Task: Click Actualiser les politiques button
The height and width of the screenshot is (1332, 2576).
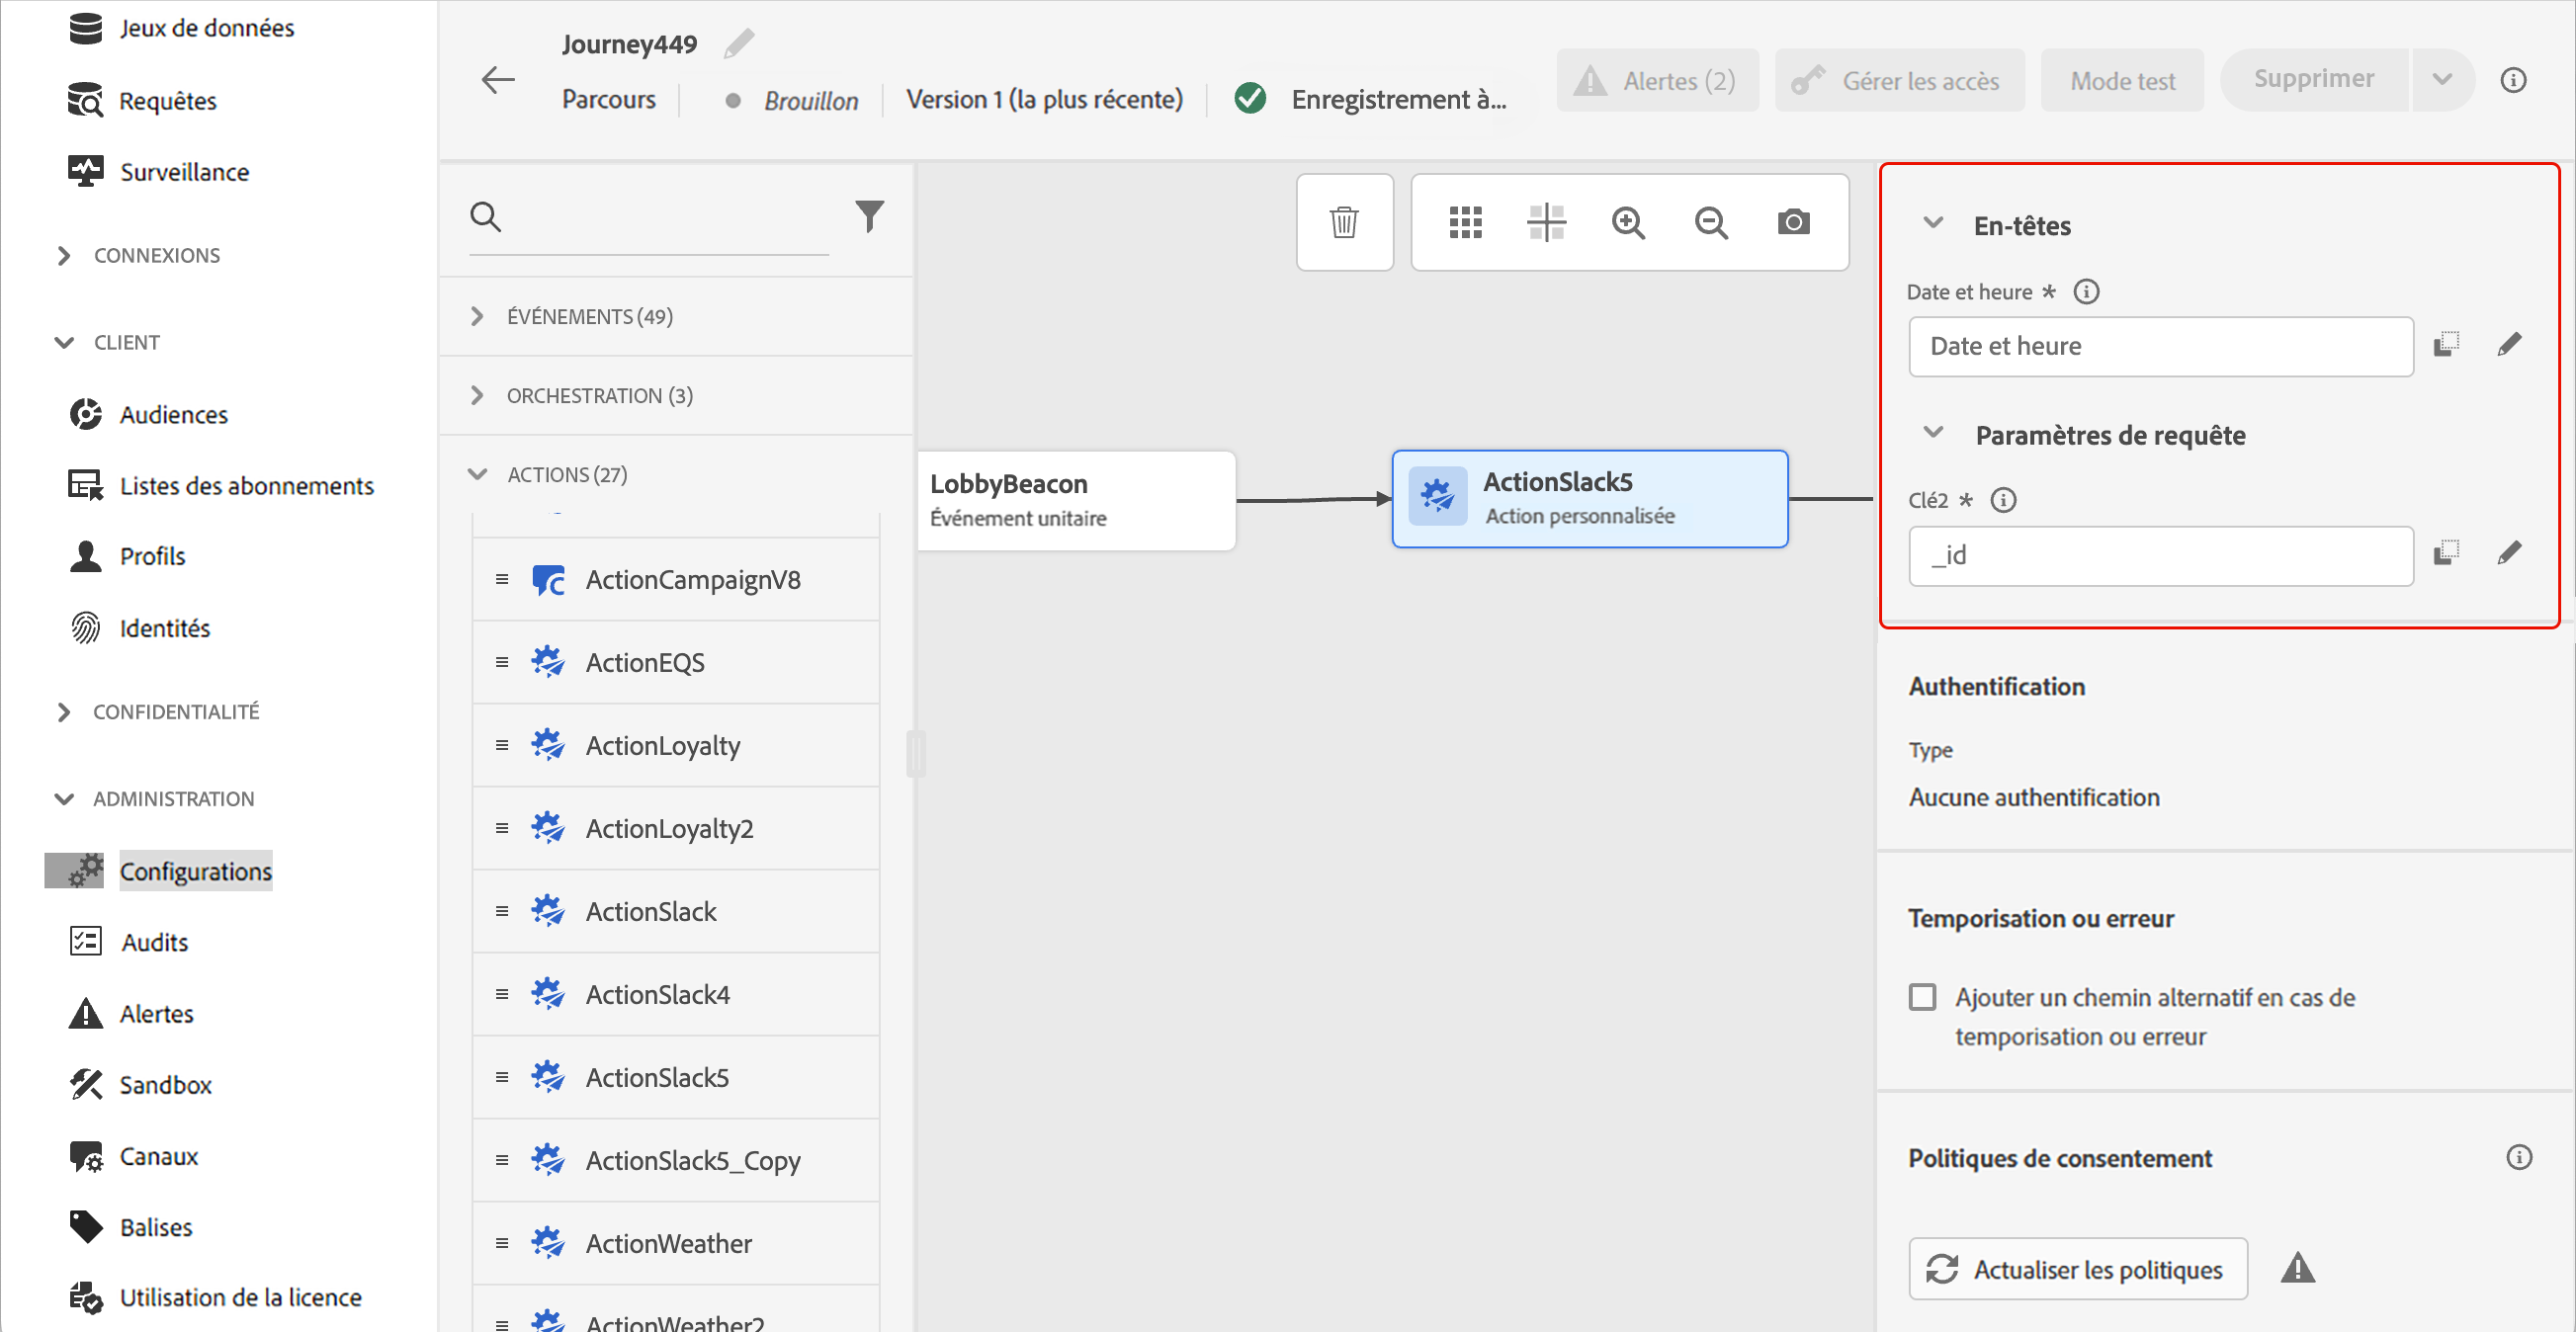Action: click(x=2077, y=1269)
